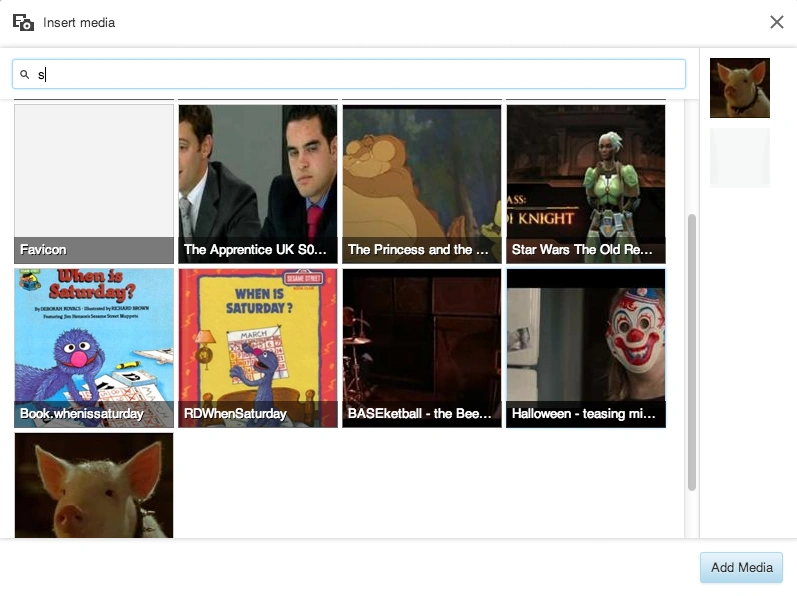797x596 pixels.
Task: Choose the BASEketball video thumbnail
Action: 421,340
